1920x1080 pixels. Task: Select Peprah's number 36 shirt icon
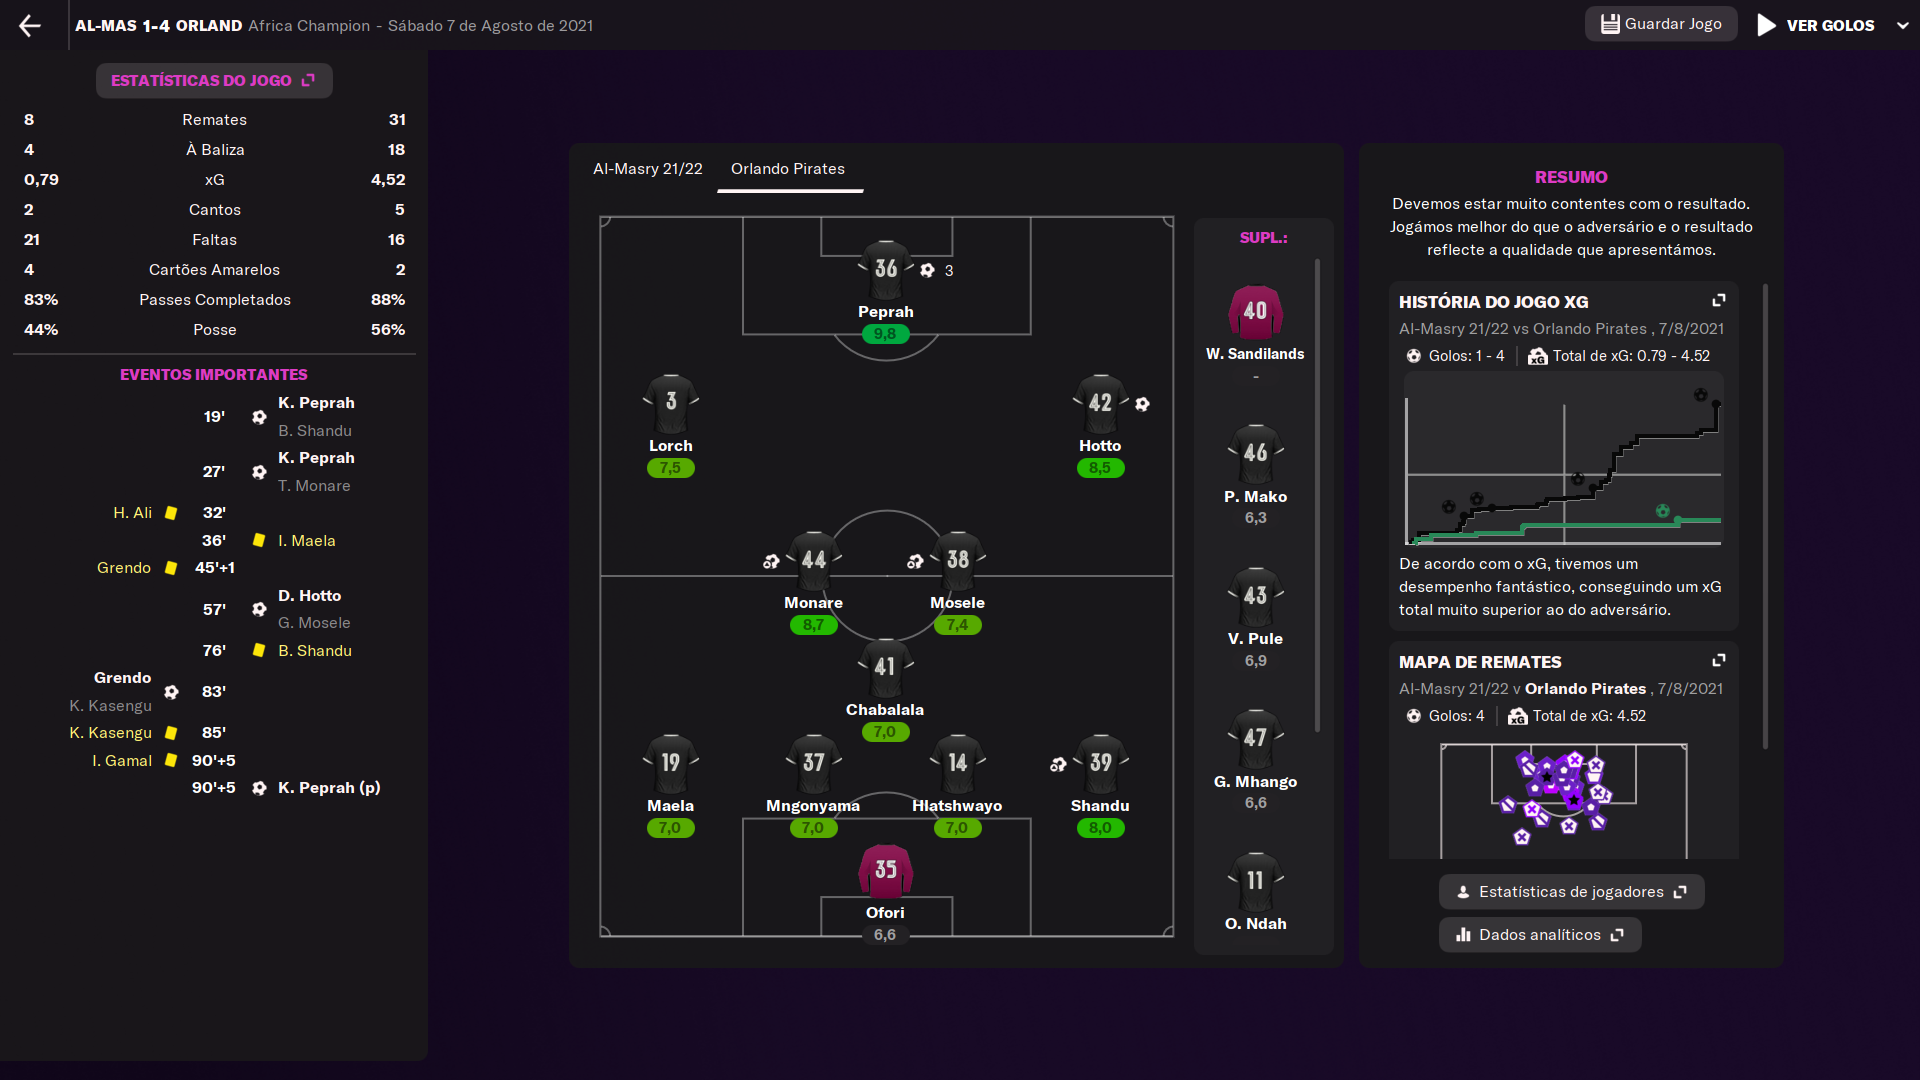[886, 269]
